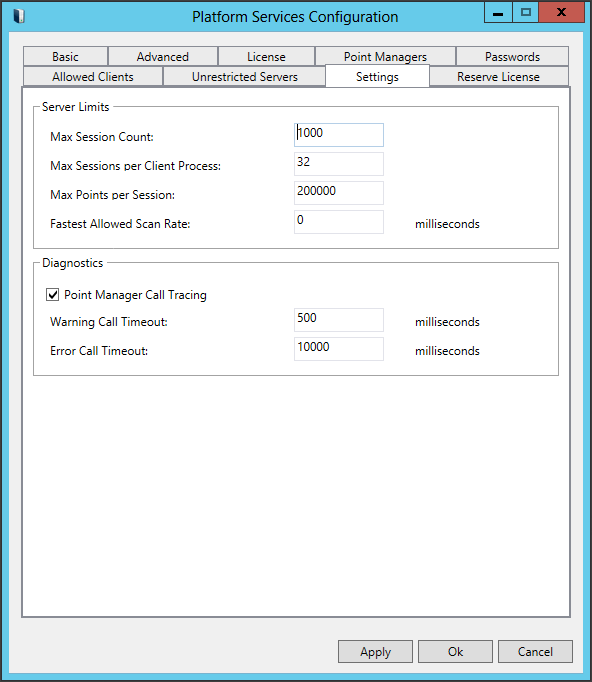This screenshot has width=592, height=682.
Task: Minimize the Platform Services Configuration window
Action: 498,13
